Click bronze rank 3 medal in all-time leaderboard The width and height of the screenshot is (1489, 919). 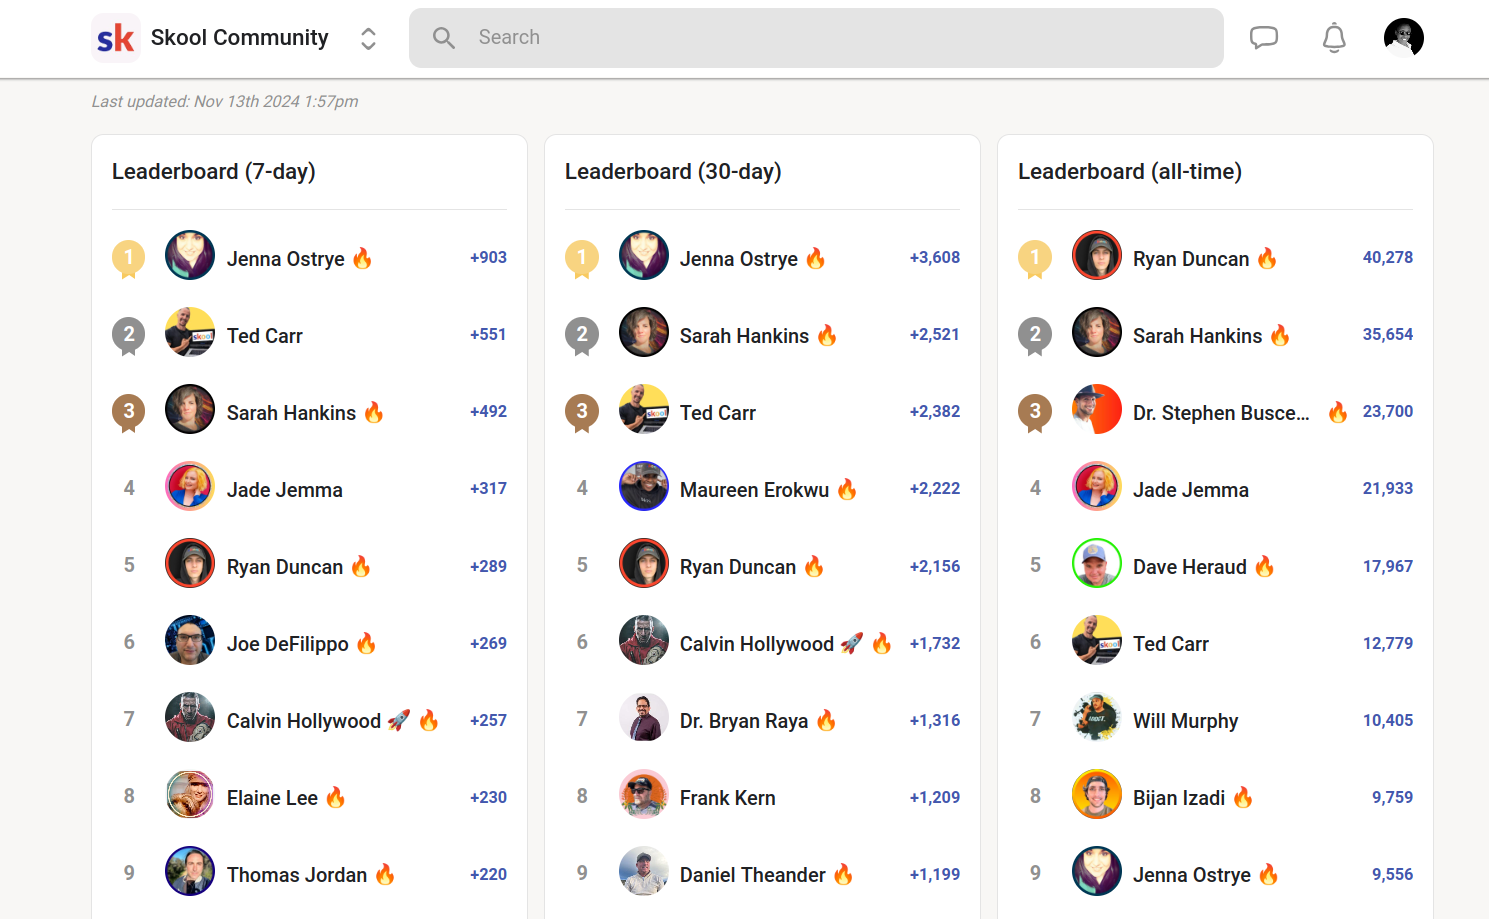[x=1035, y=413]
